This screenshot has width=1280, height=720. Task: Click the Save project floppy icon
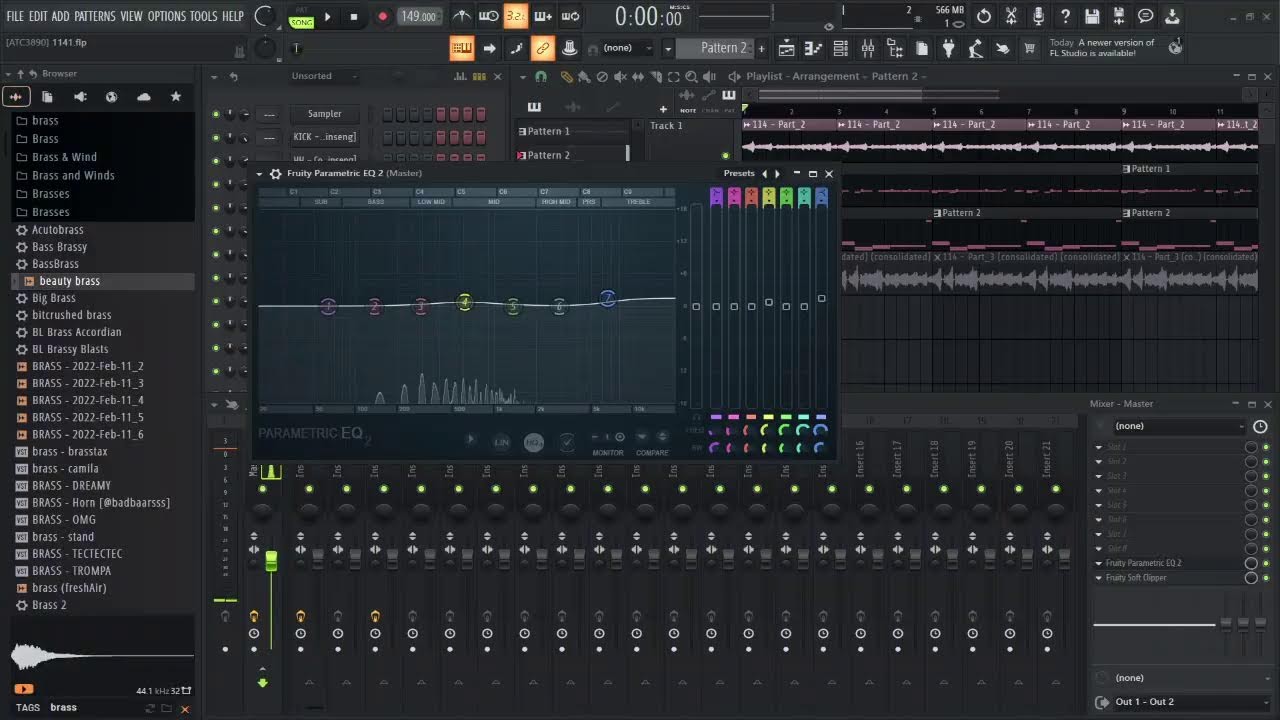pos(1092,16)
